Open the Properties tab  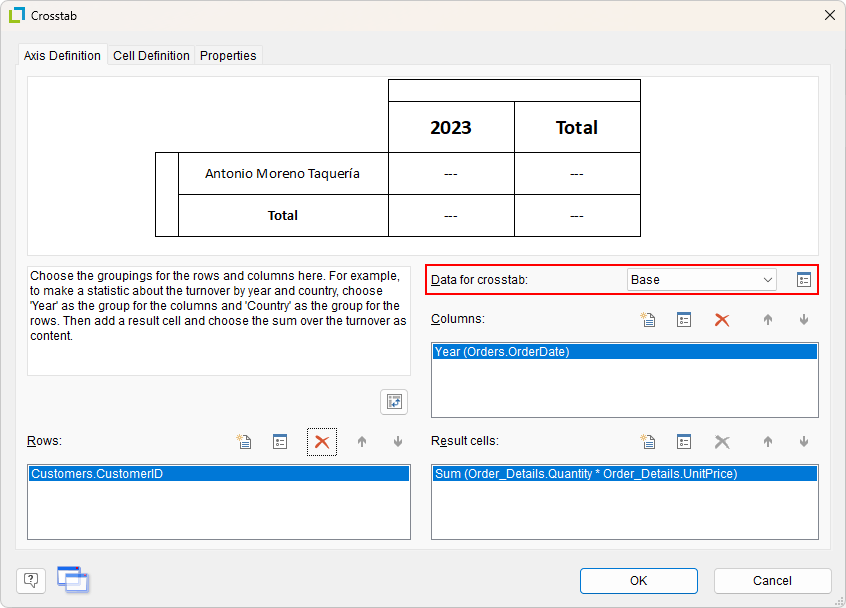coord(228,56)
